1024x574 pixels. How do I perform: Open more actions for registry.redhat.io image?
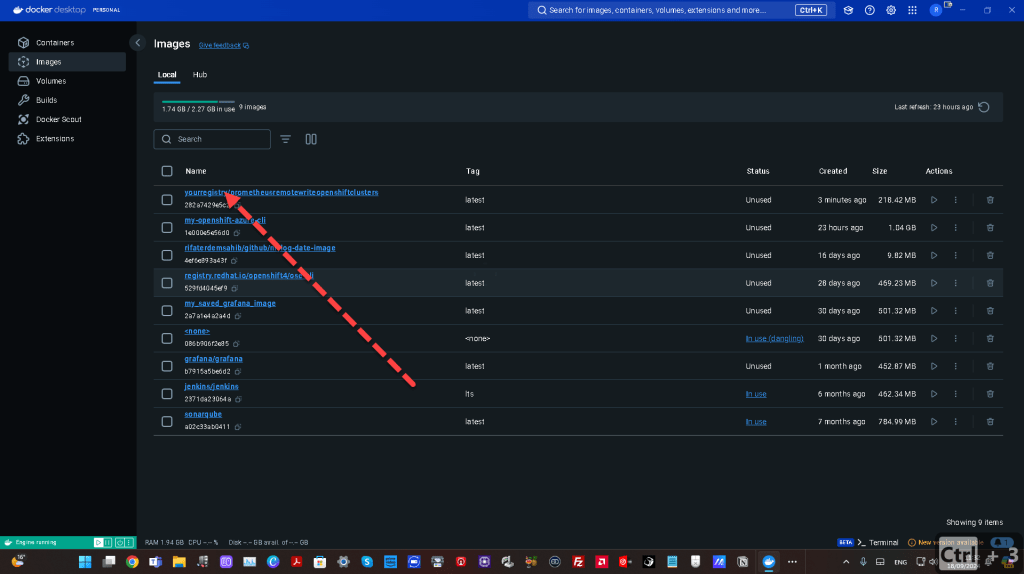(955, 283)
